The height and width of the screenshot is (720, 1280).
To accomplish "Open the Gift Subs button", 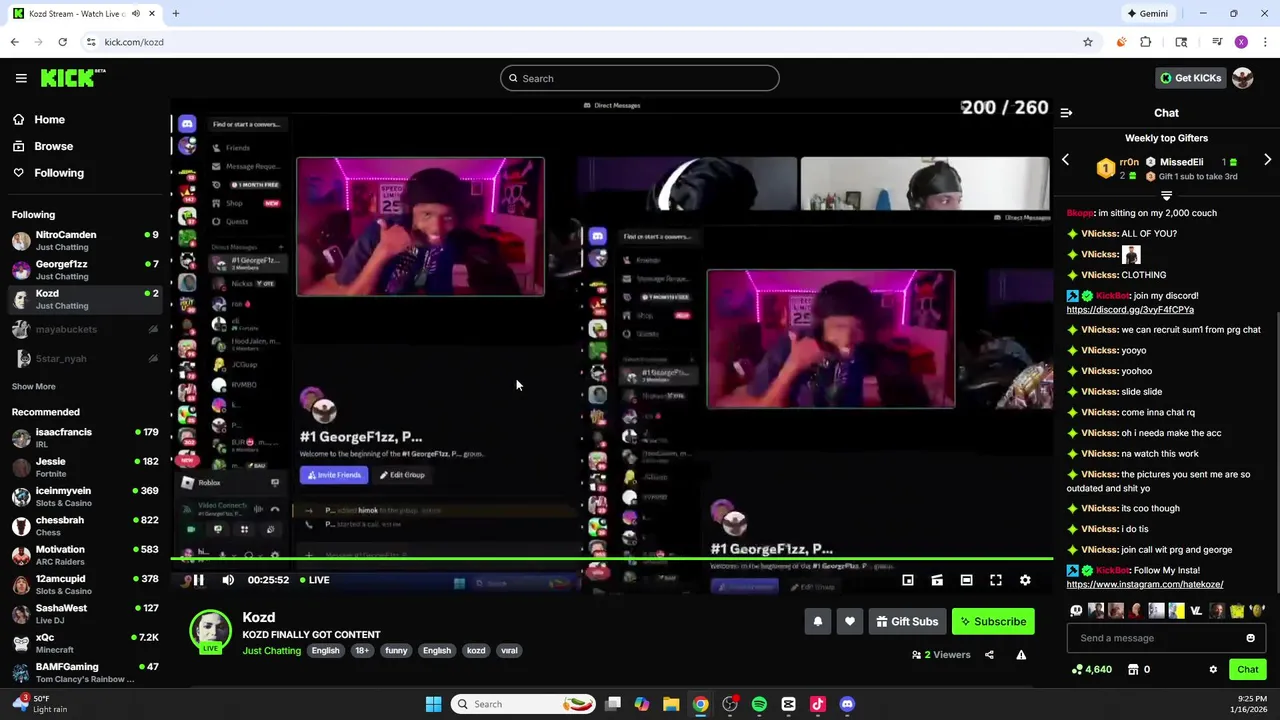I will coord(907,621).
